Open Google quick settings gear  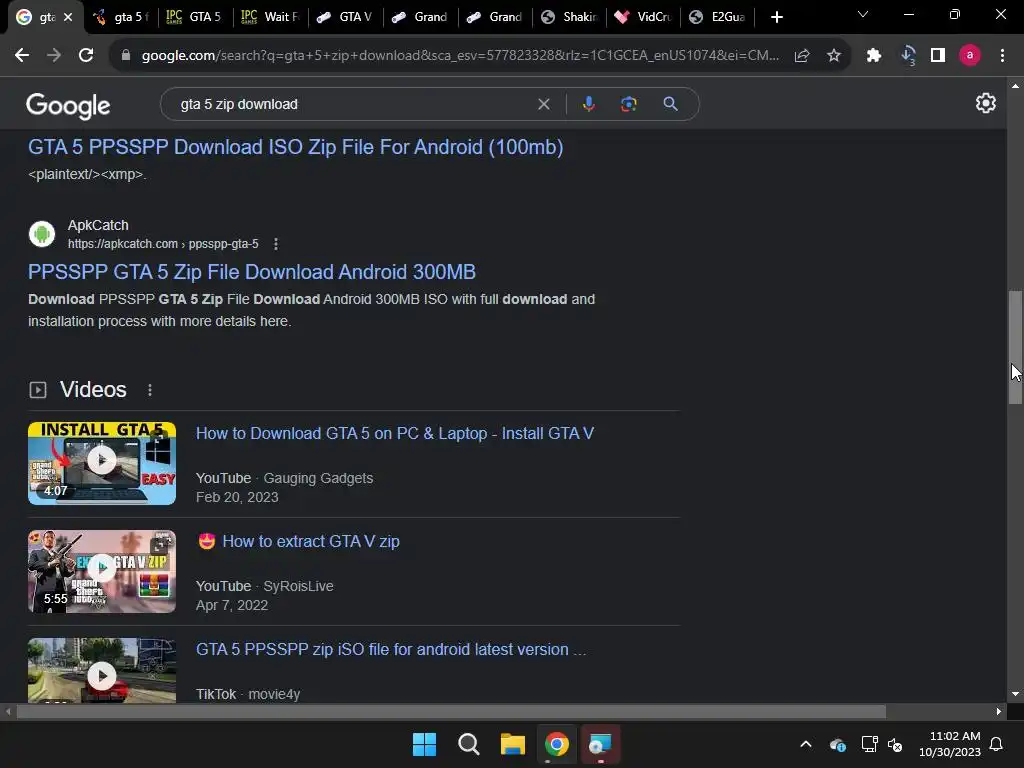pyautogui.click(x=985, y=103)
